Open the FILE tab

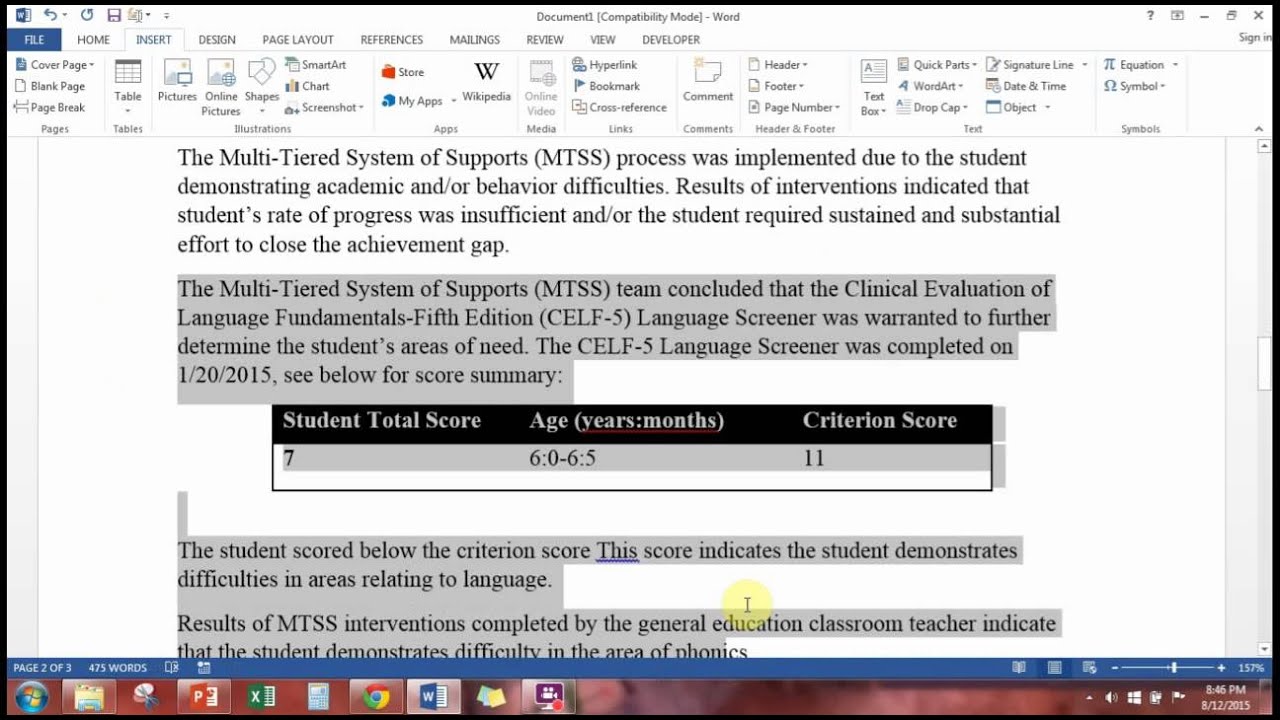click(x=34, y=40)
